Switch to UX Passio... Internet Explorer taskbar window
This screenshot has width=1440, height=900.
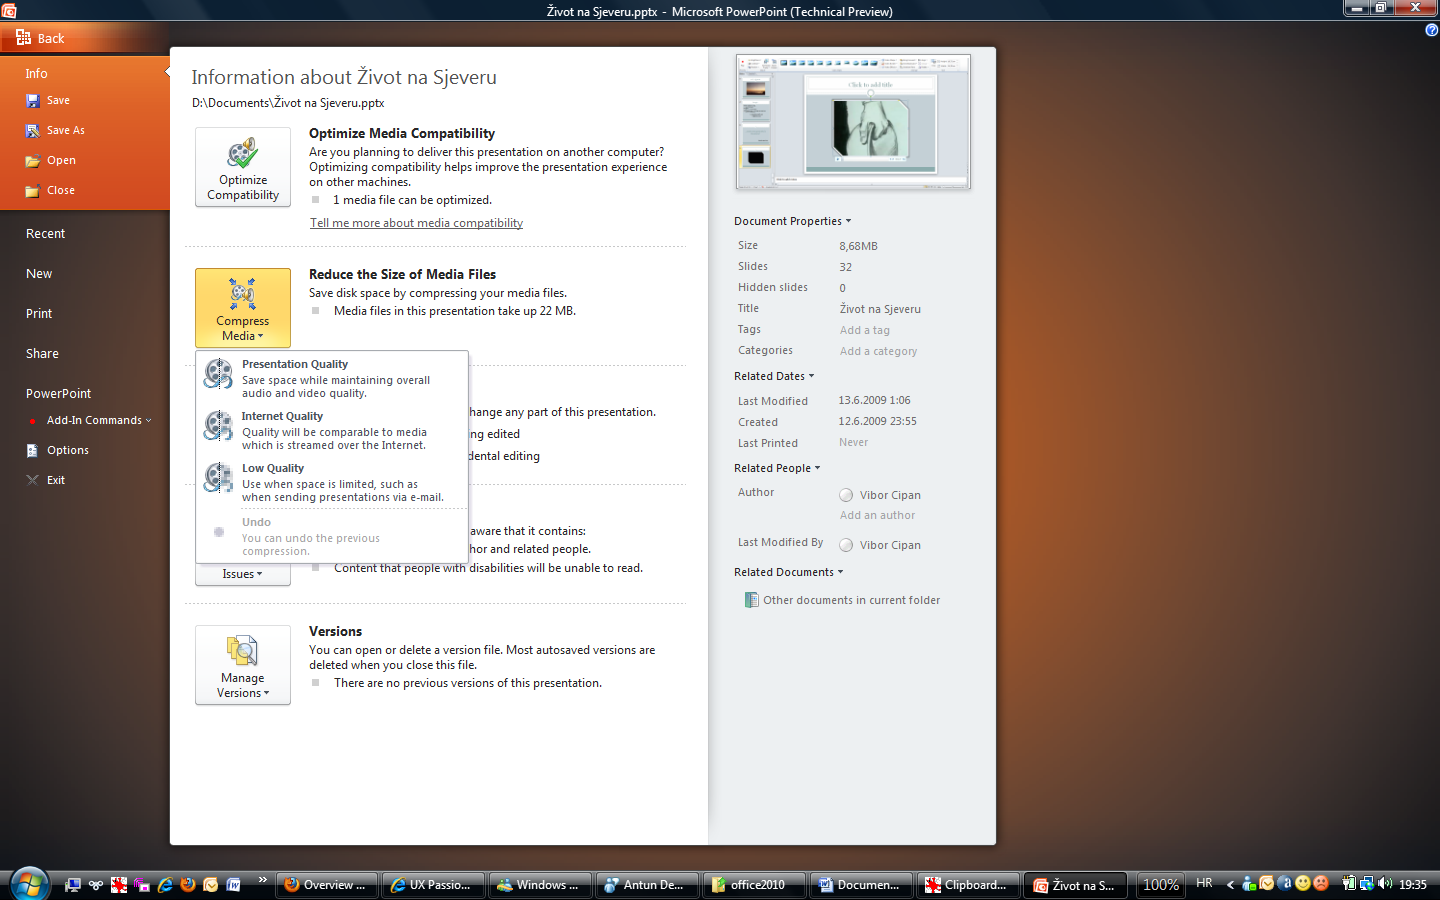[433, 885]
